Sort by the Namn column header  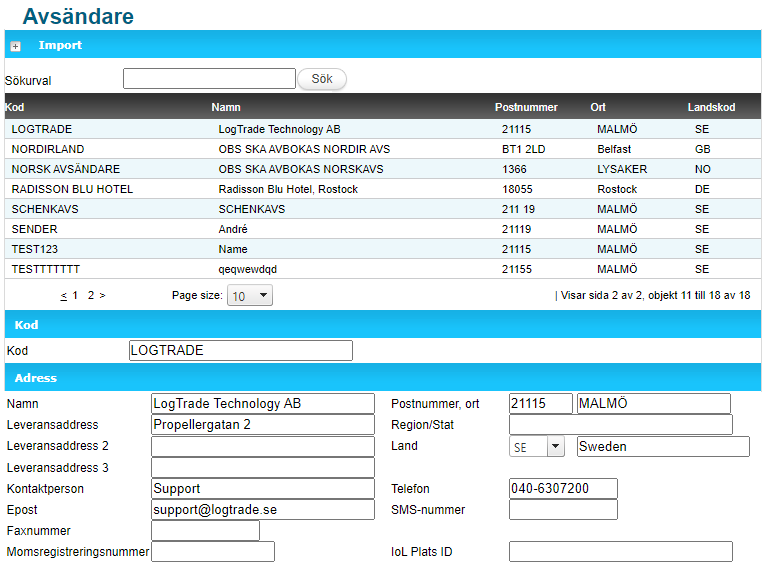pyautogui.click(x=226, y=107)
